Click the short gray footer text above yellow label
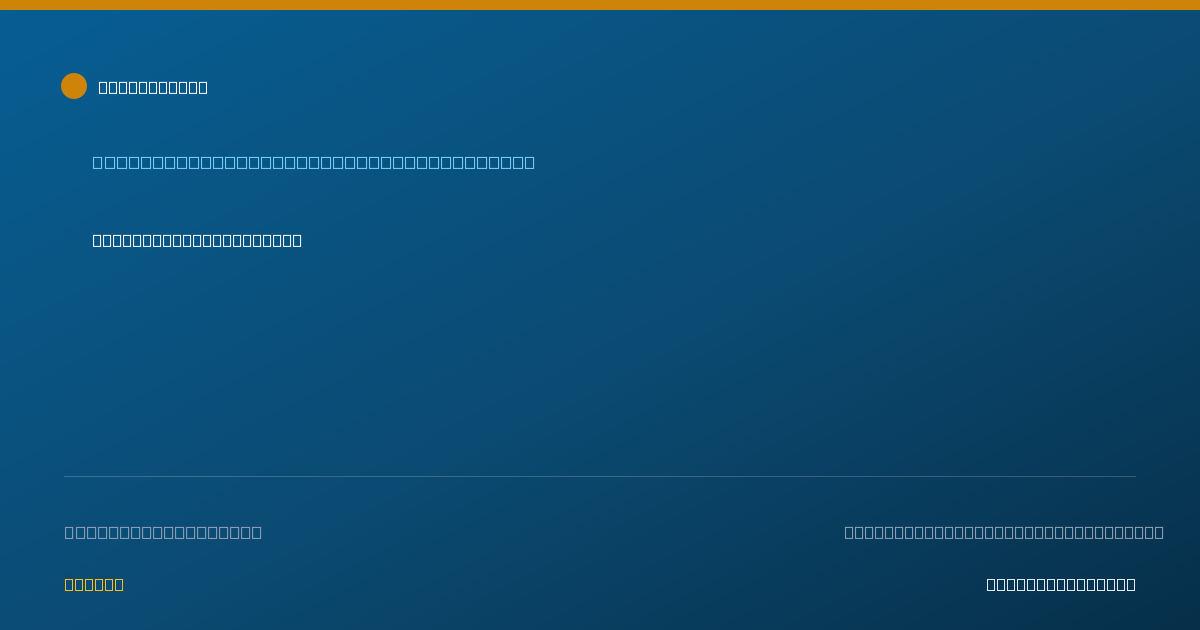 pos(163,532)
